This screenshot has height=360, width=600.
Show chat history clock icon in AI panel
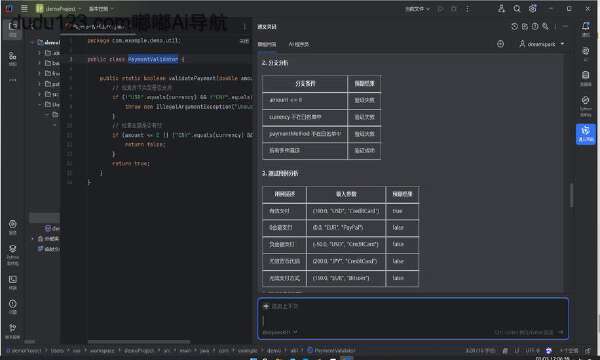pyautogui.click(x=514, y=26)
